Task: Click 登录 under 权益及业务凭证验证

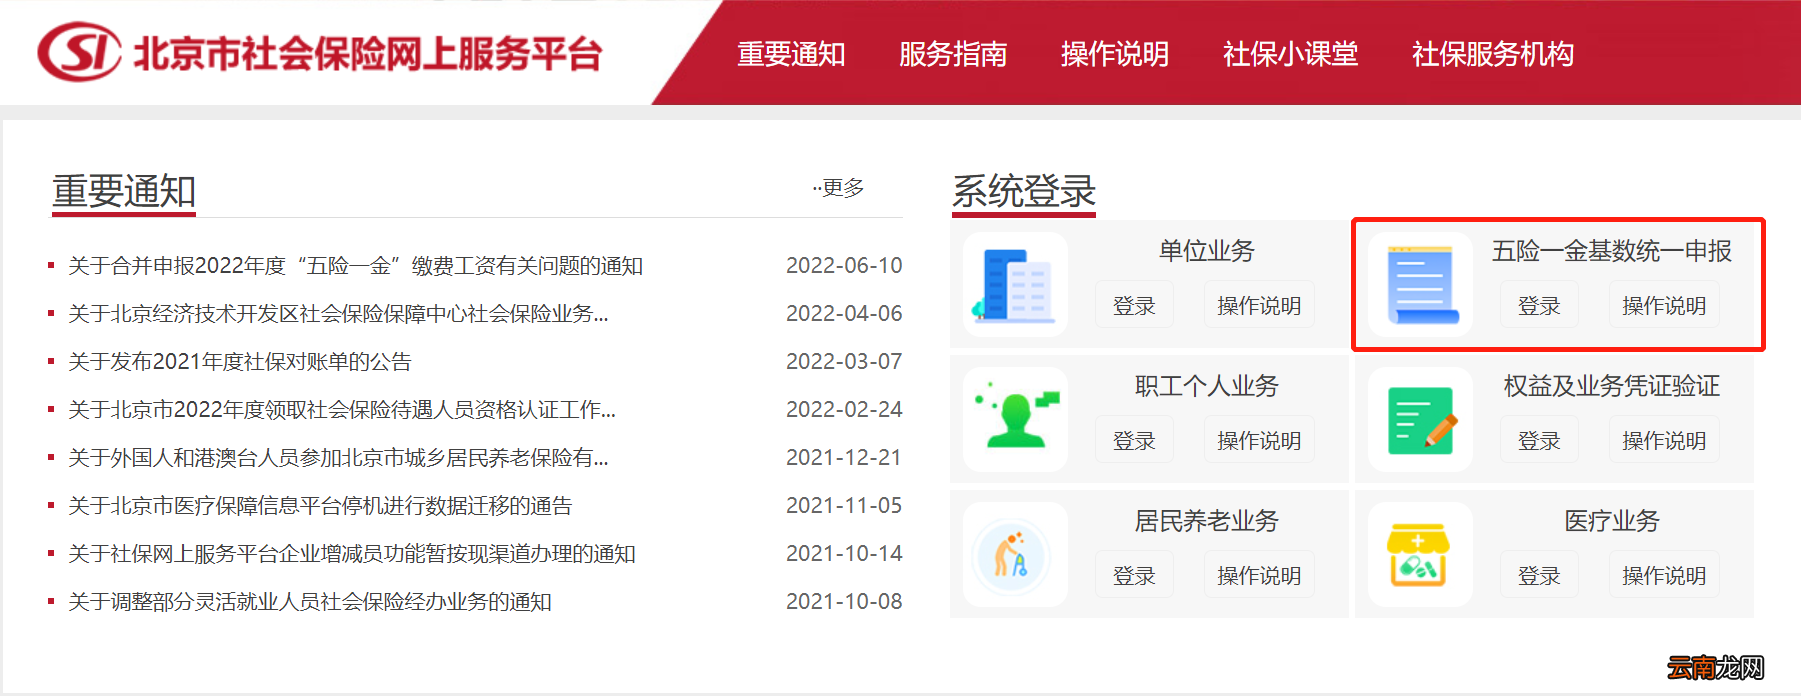Action: point(1539,441)
